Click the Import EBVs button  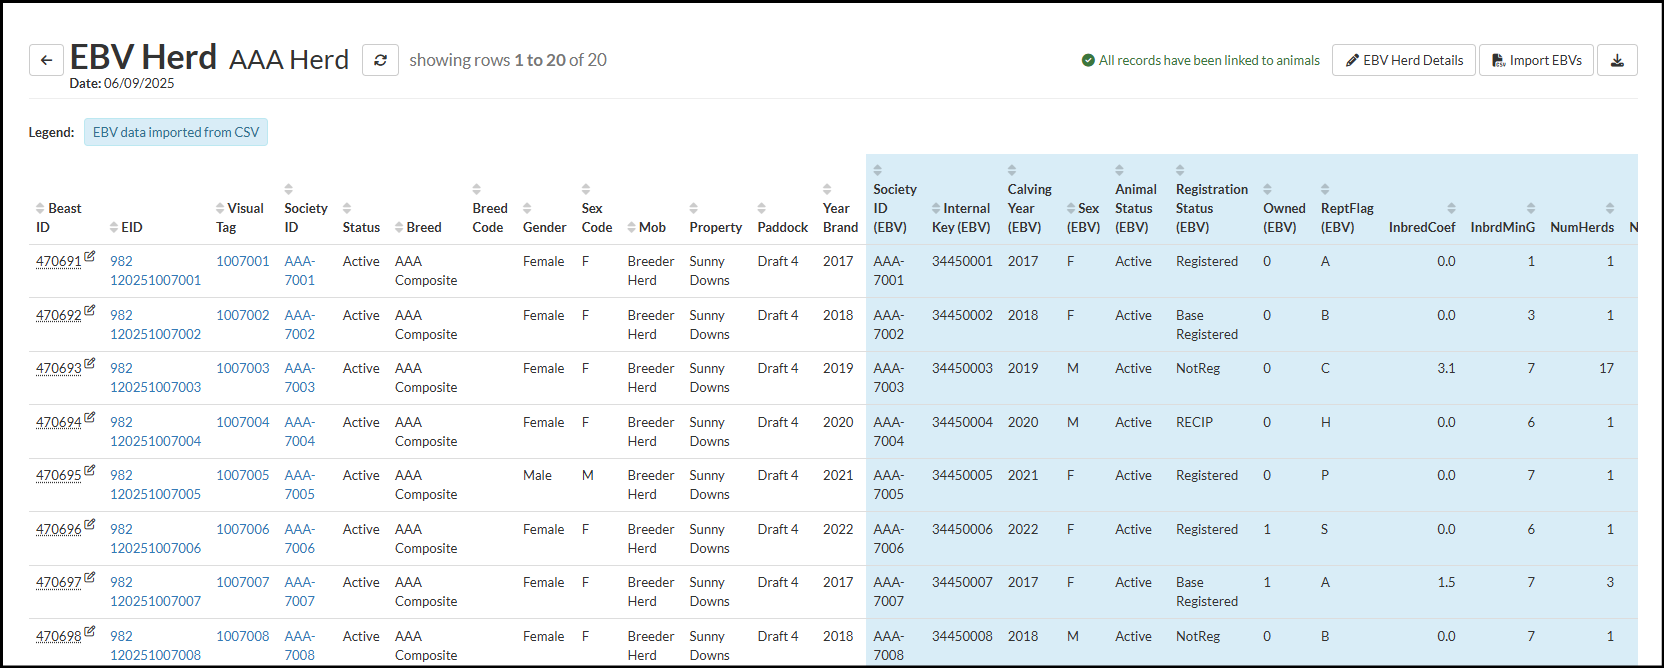pyautogui.click(x=1536, y=61)
